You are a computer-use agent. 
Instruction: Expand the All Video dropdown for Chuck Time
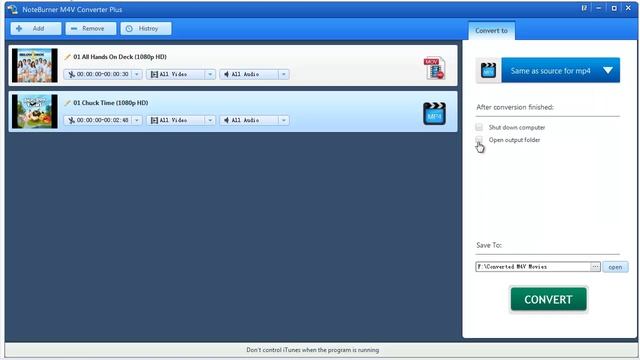210,120
